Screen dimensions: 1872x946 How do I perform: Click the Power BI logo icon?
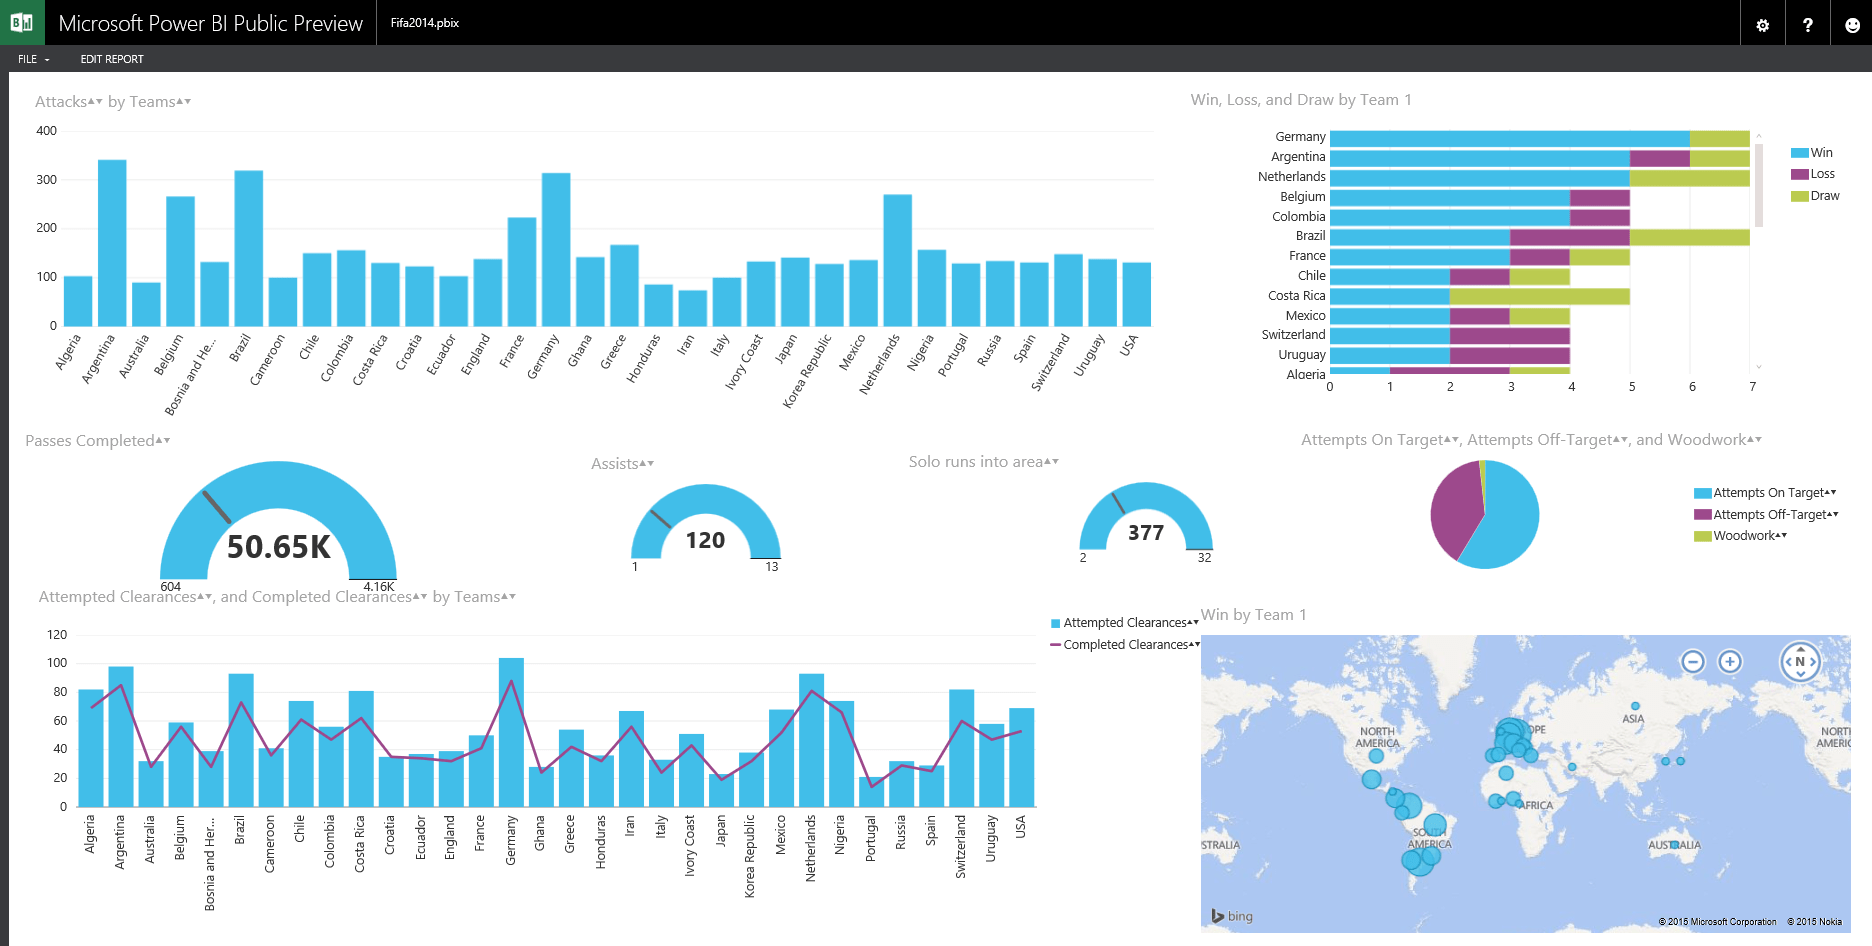(x=22, y=22)
